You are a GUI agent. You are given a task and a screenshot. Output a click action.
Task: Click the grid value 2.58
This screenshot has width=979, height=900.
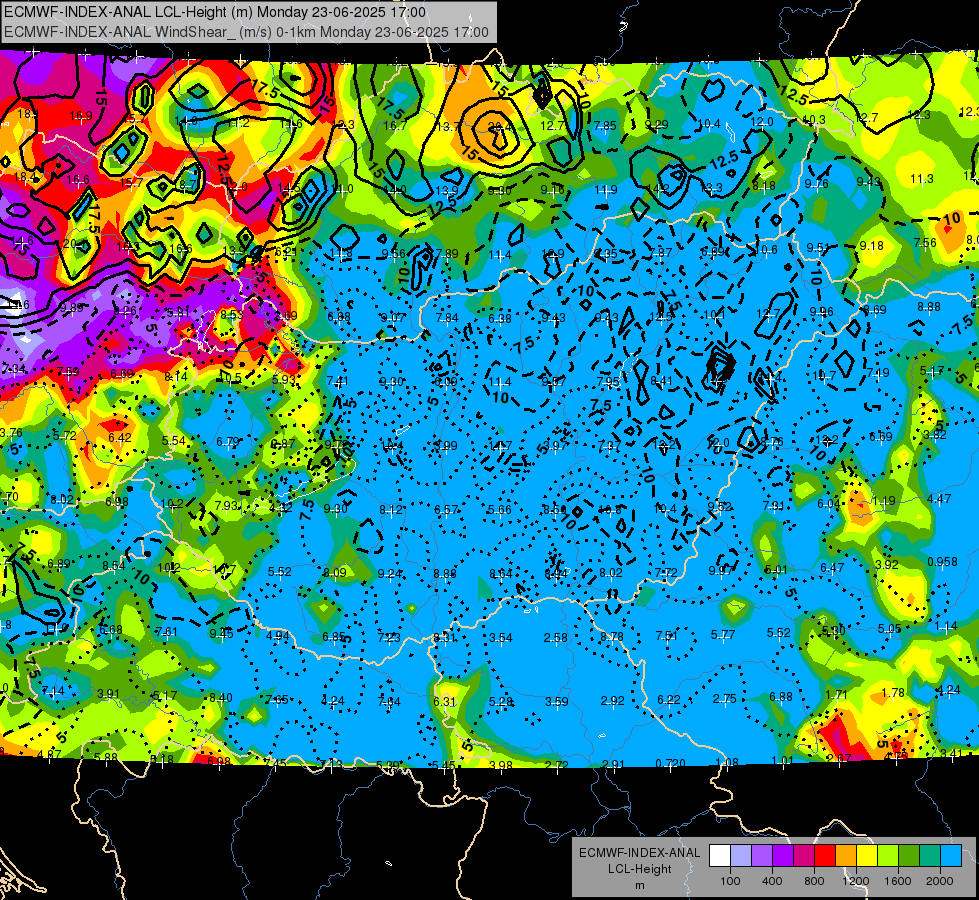point(556,637)
